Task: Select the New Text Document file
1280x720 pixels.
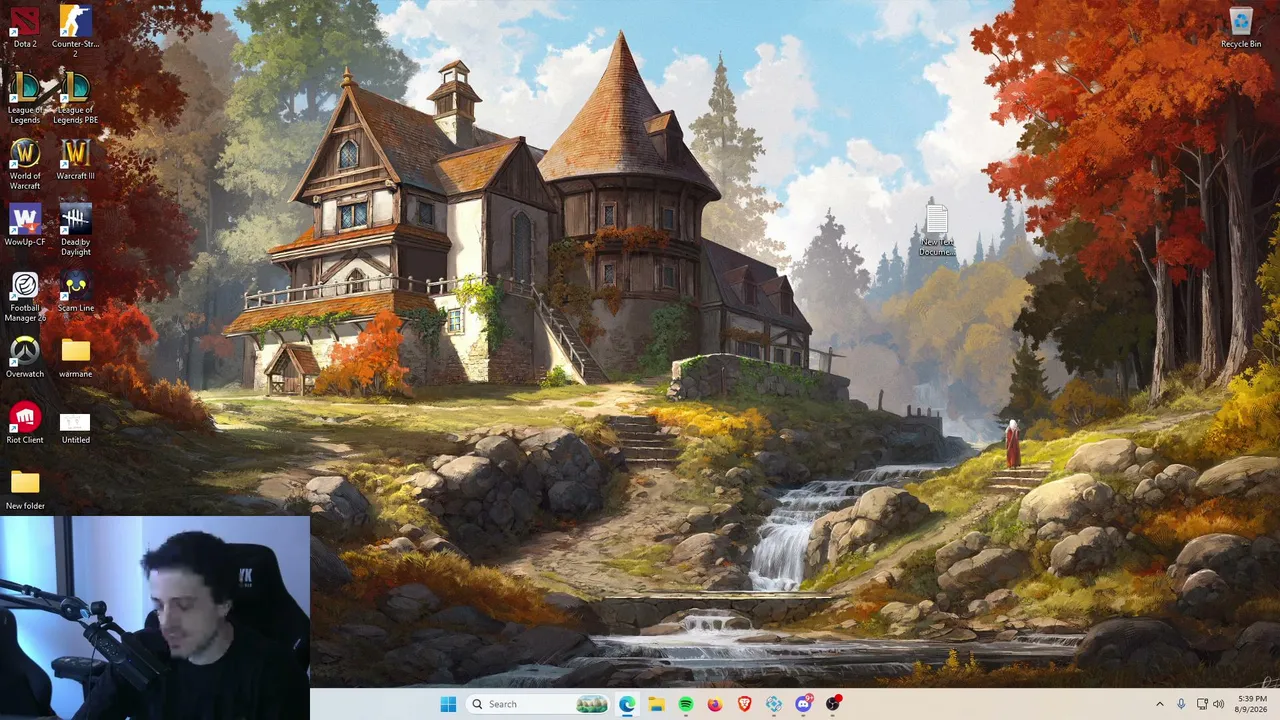Action: [937, 230]
